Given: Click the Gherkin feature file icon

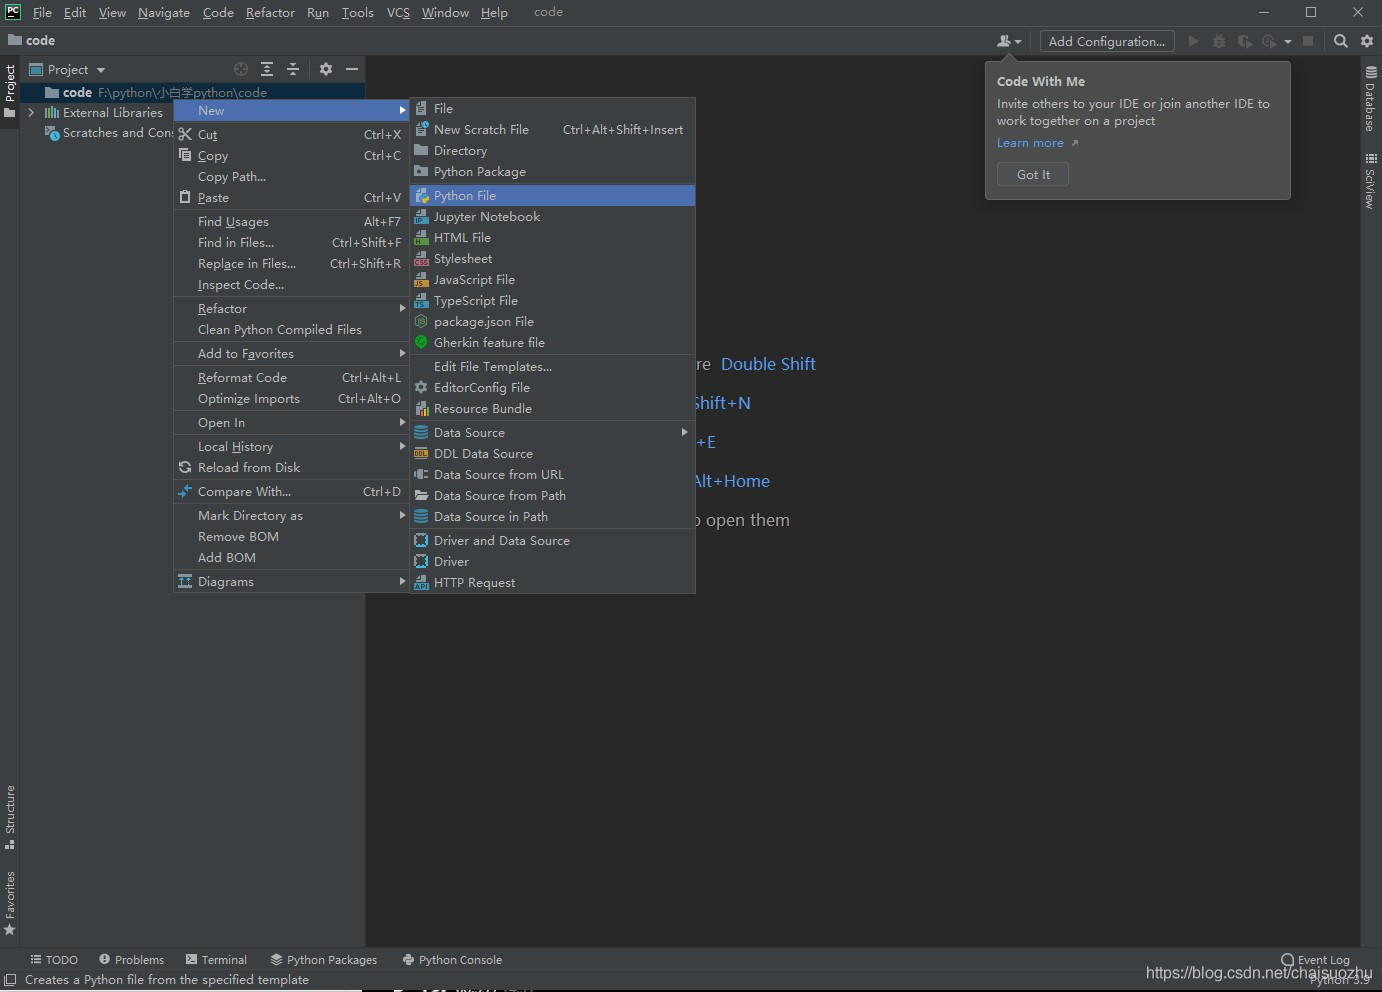Looking at the screenshot, I should pyautogui.click(x=422, y=343).
